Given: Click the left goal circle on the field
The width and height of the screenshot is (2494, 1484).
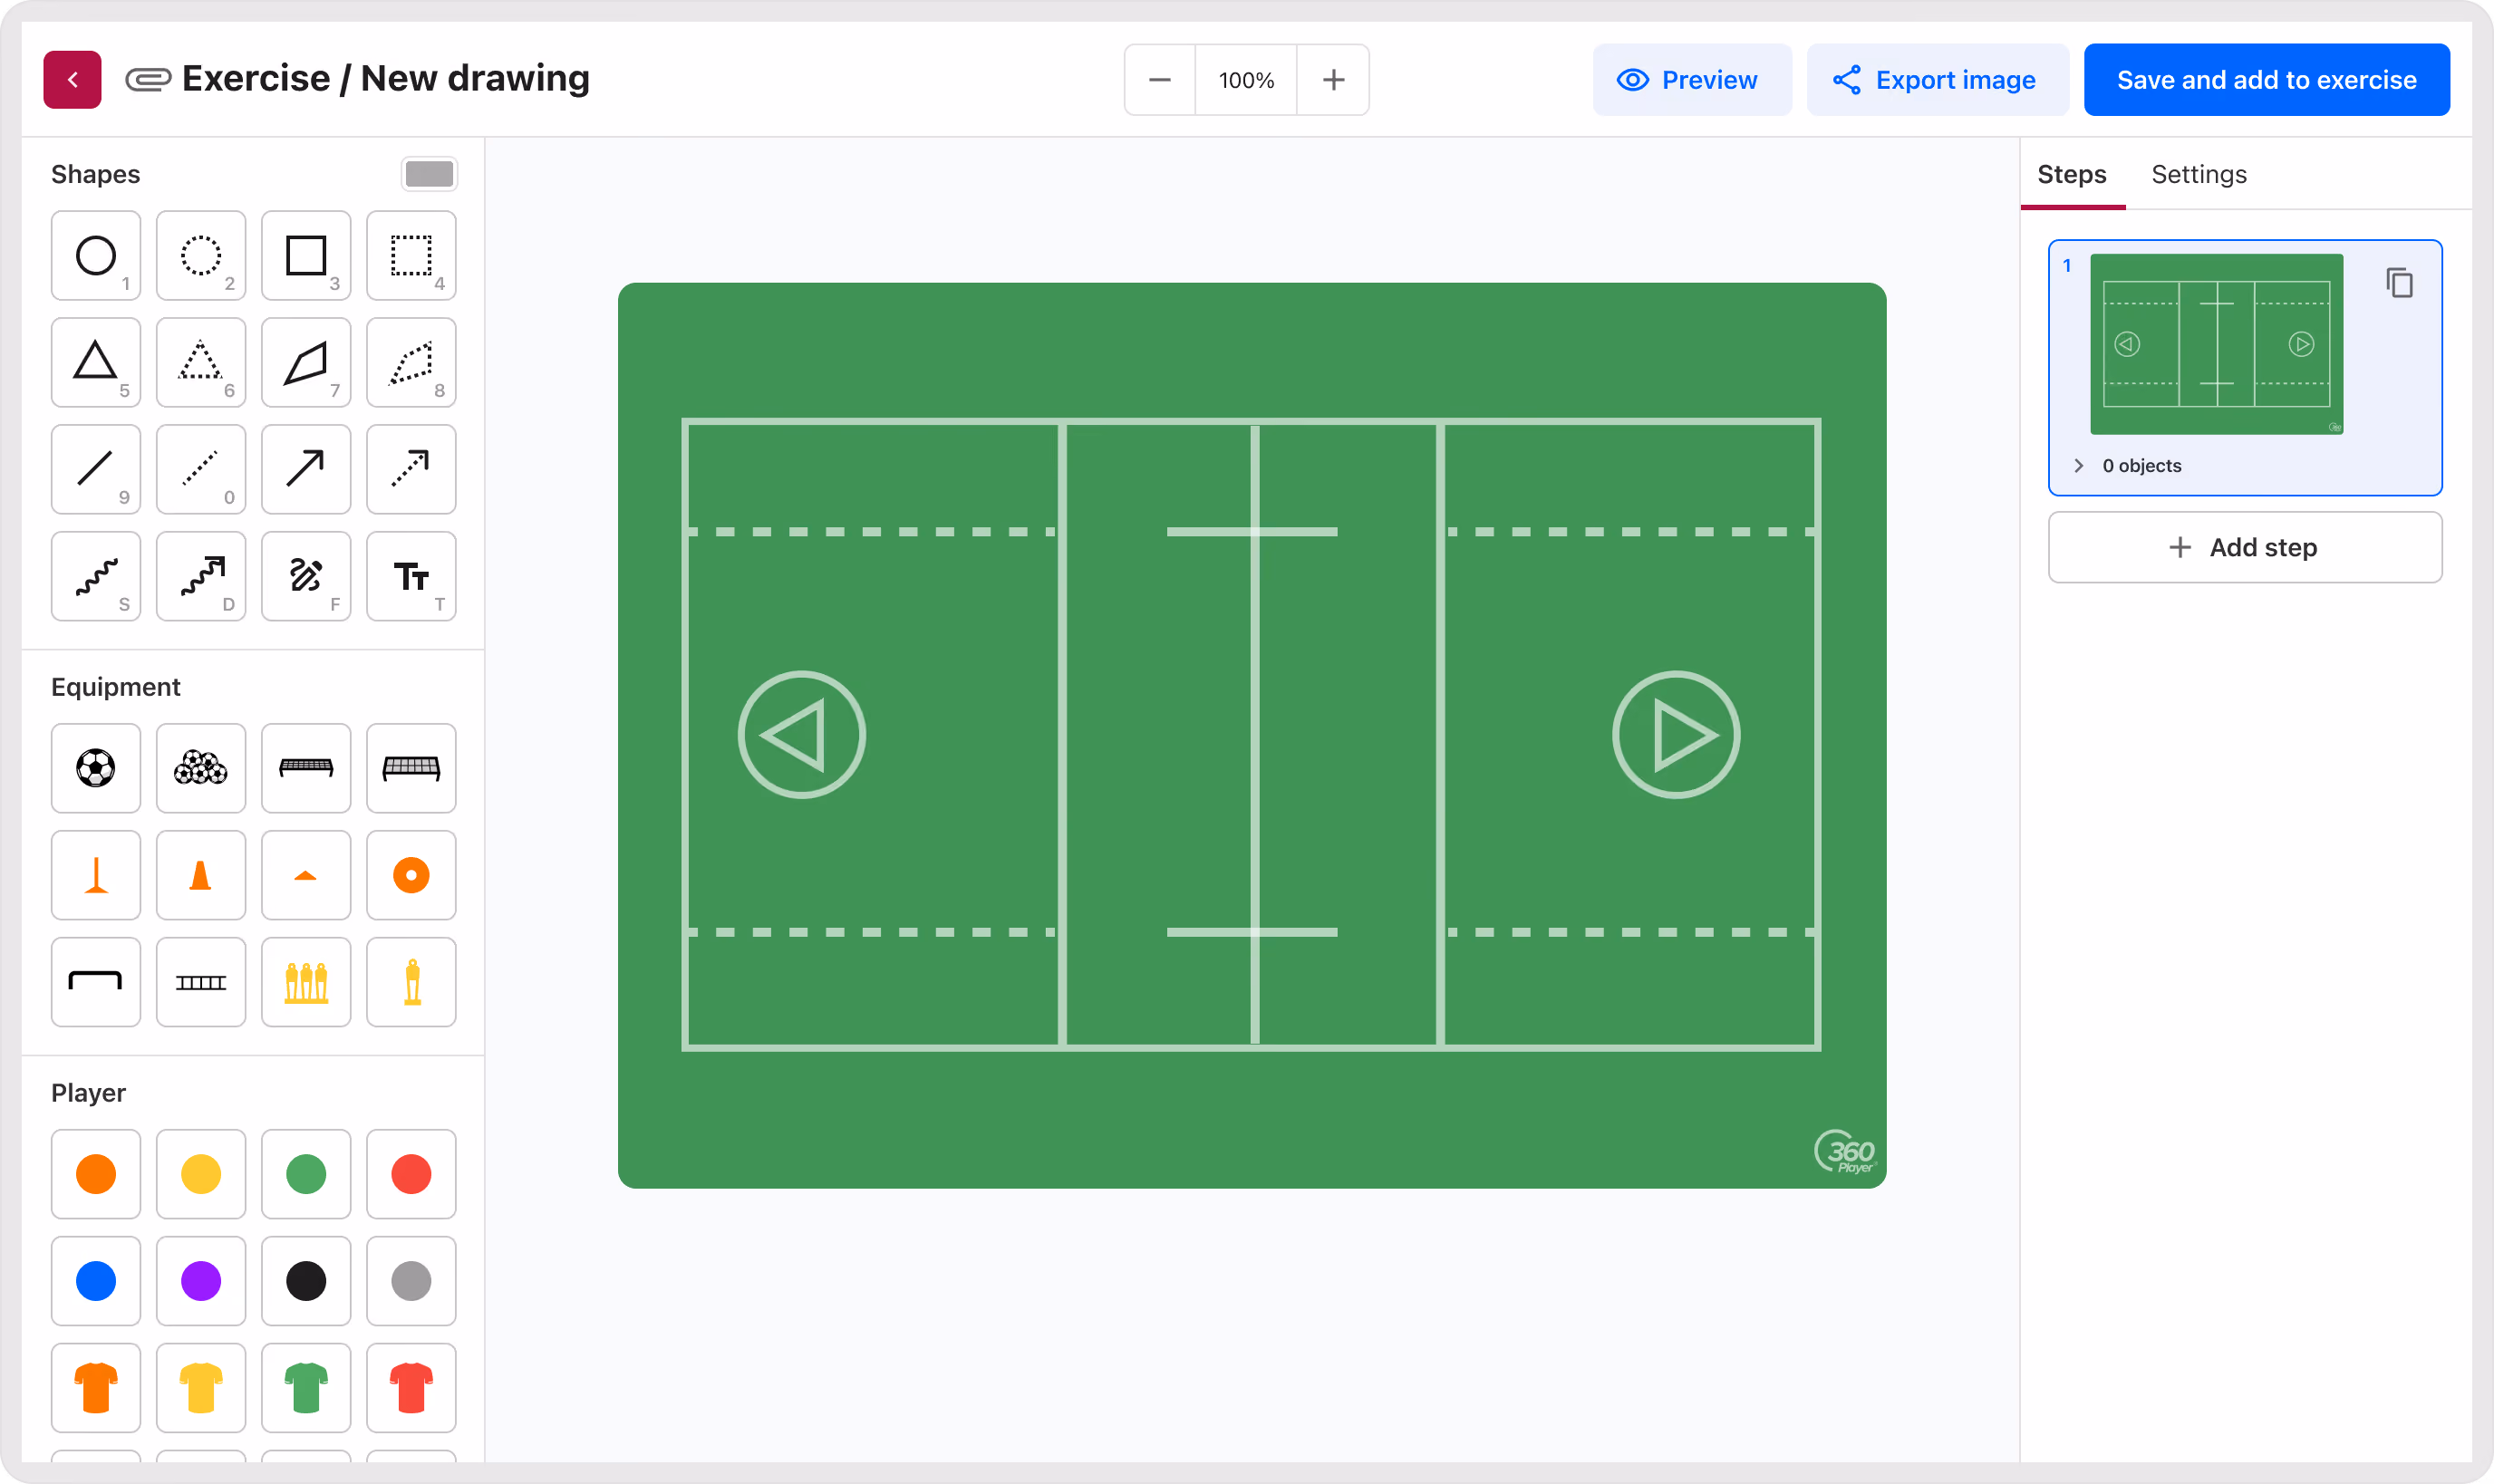Looking at the screenshot, I should pos(801,735).
